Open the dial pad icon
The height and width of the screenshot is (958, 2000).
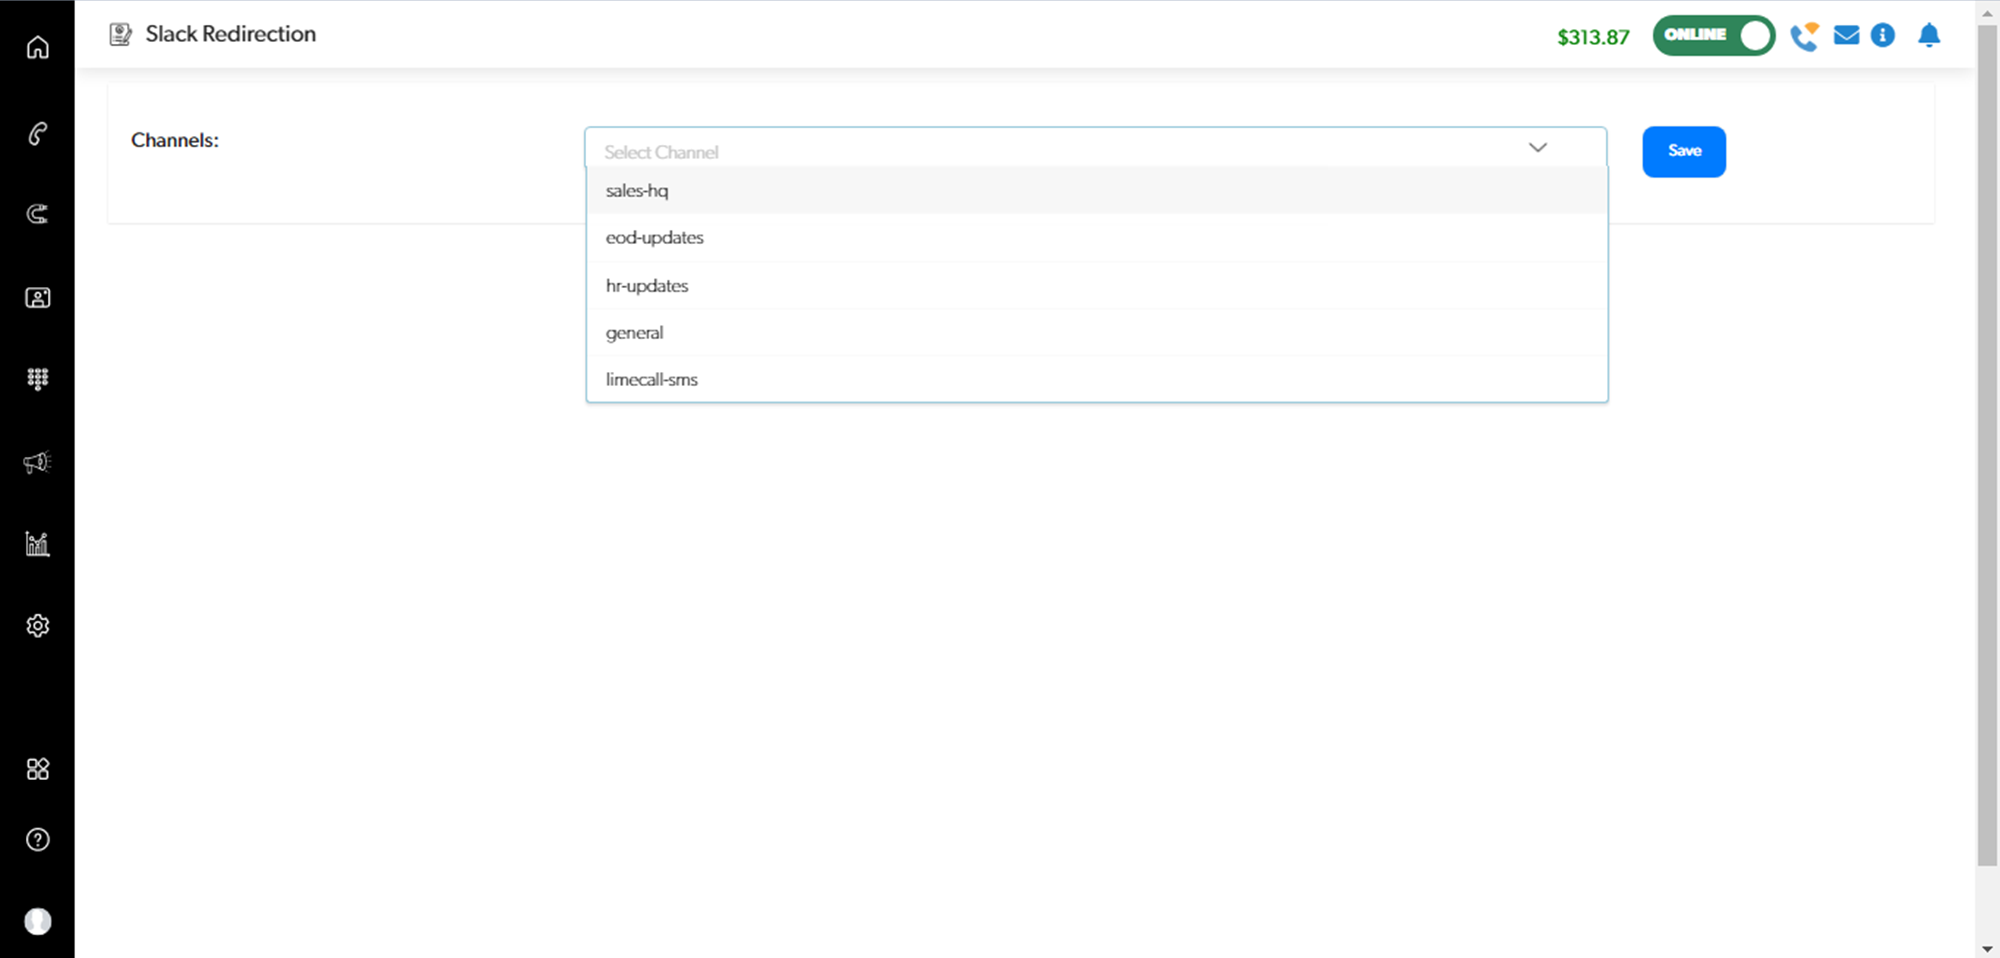(37, 379)
